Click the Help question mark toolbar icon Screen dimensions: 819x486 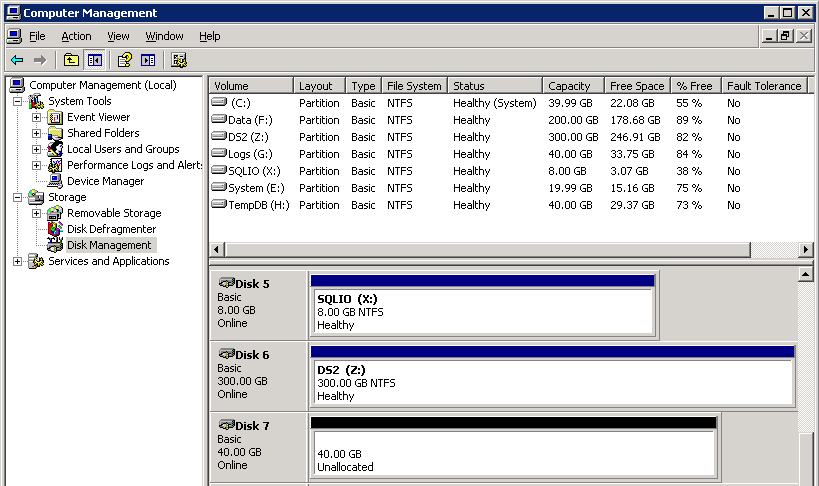click(x=125, y=60)
